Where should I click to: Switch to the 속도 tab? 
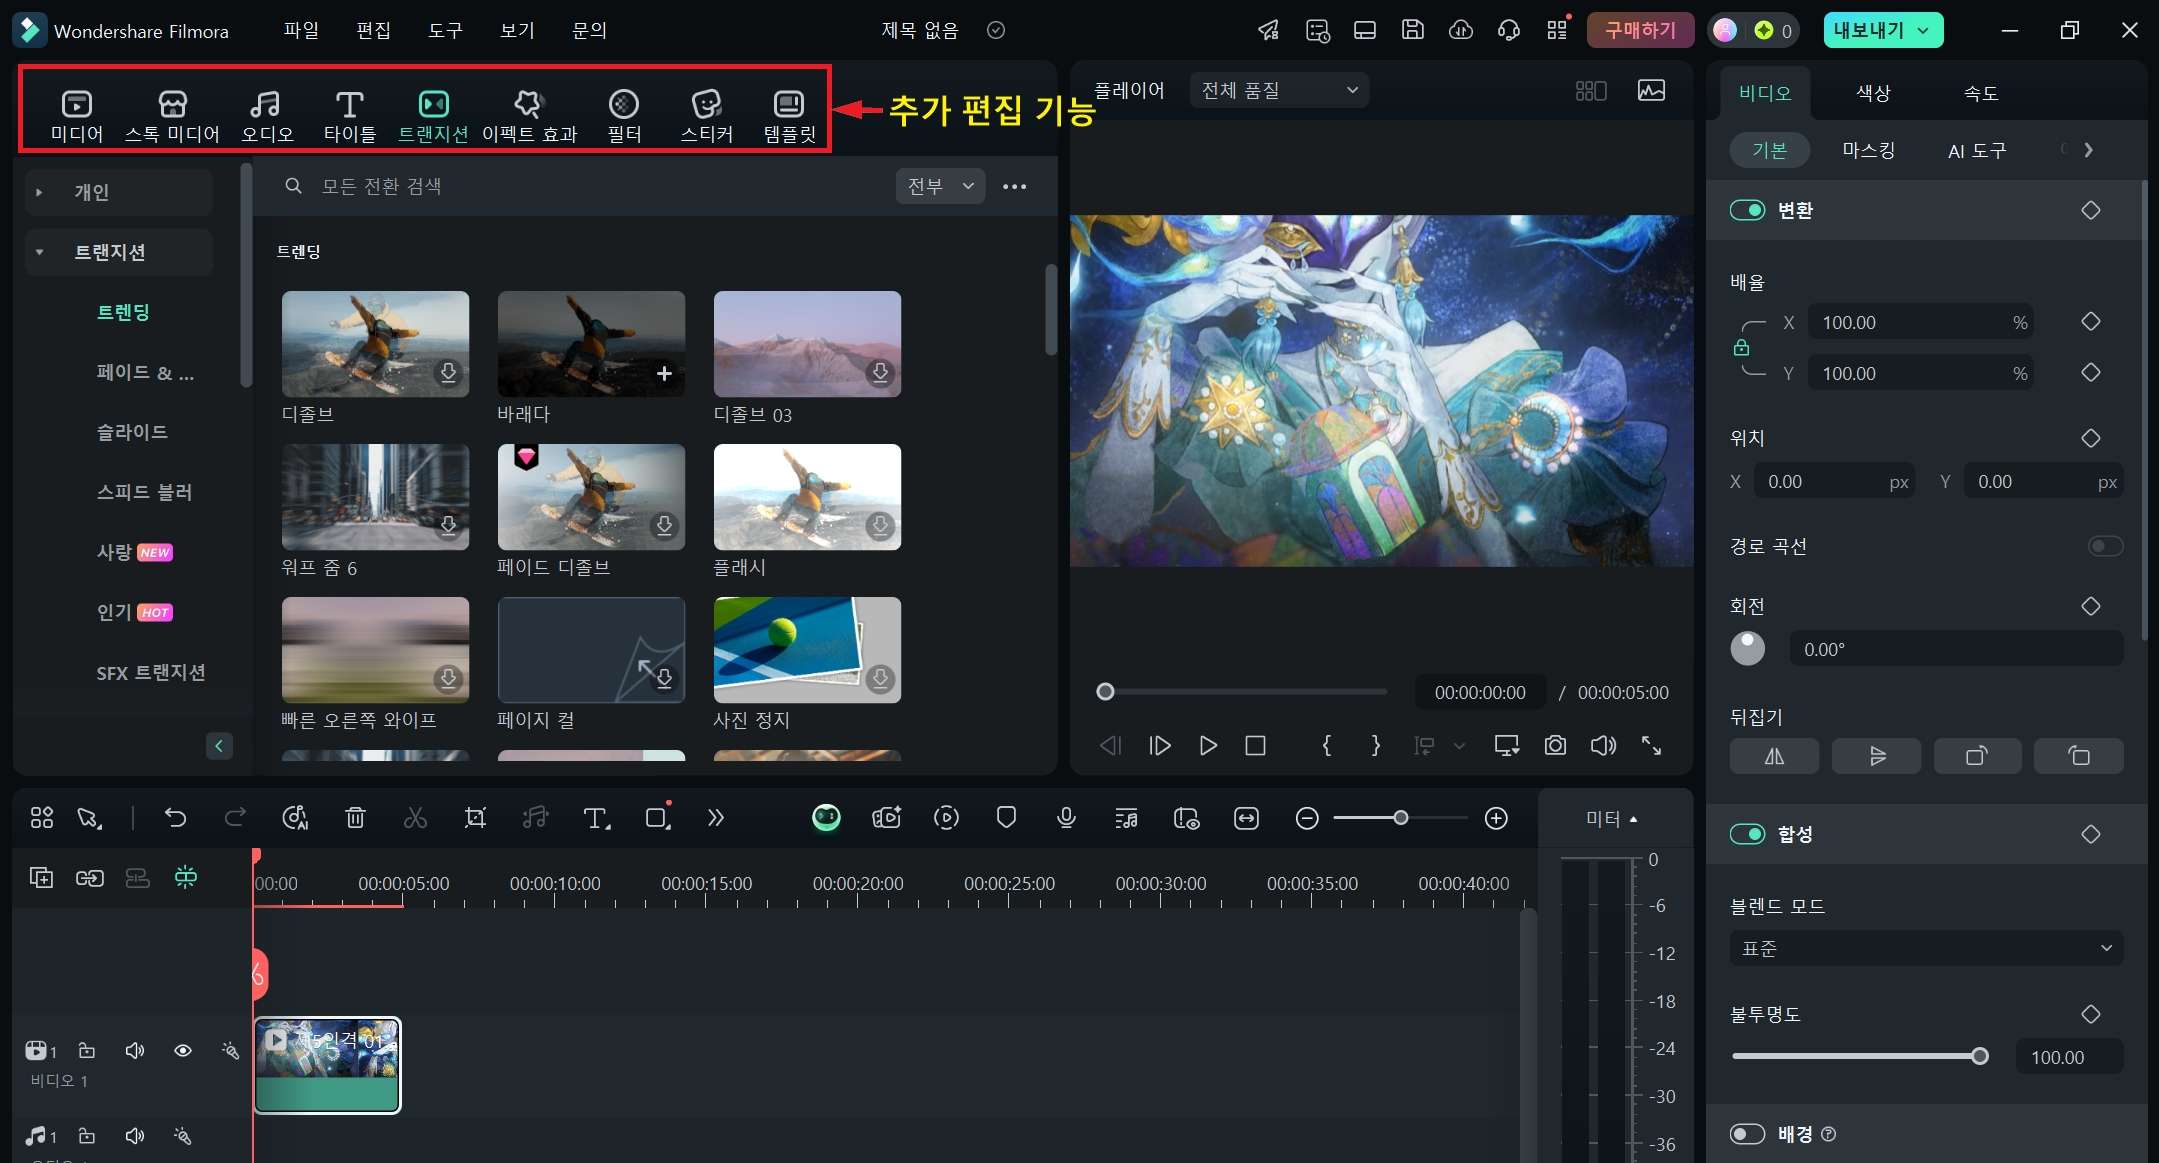[x=1981, y=93]
